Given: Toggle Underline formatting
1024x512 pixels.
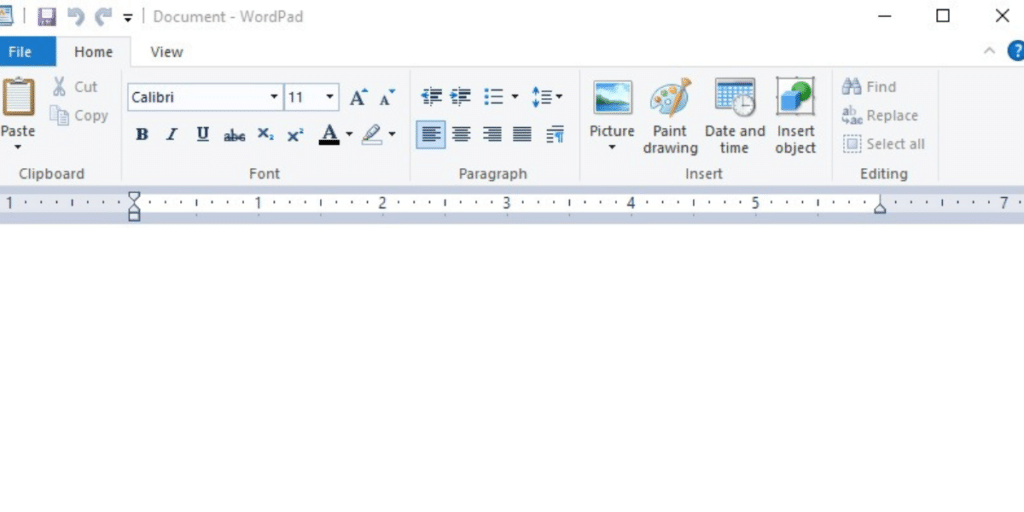Looking at the screenshot, I should tap(203, 135).
